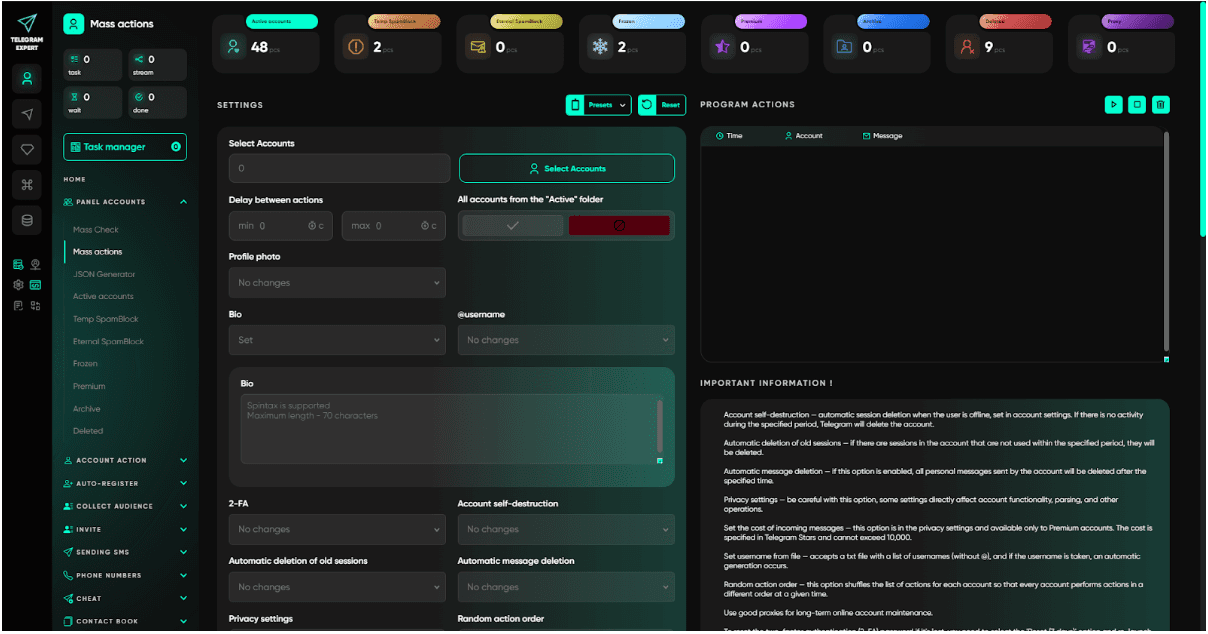Click the info icon on Task manager button
This screenshot has height=634, width=1208.
[x=178, y=146]
